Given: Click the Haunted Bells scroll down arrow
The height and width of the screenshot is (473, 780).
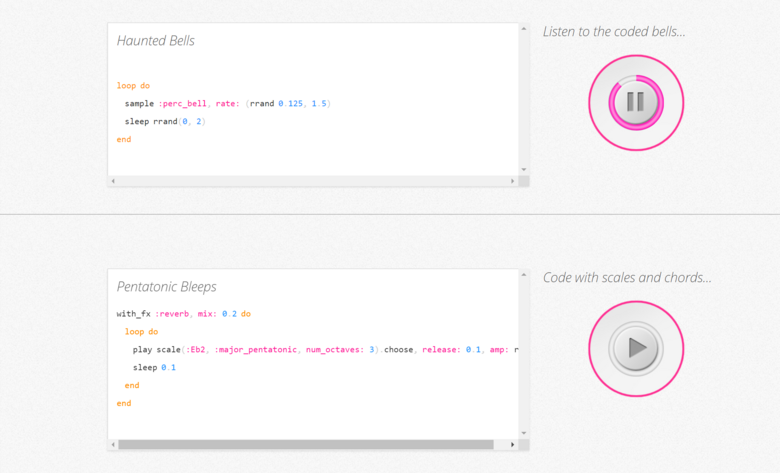Looking at the screenshot, I should click(524, 170).
